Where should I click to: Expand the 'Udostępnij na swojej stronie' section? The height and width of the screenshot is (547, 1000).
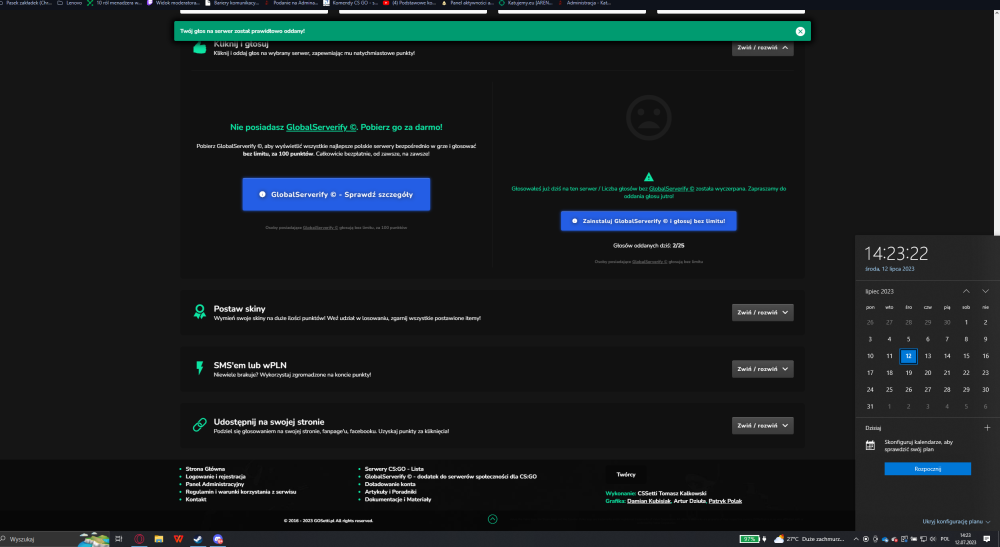[763, 425]
